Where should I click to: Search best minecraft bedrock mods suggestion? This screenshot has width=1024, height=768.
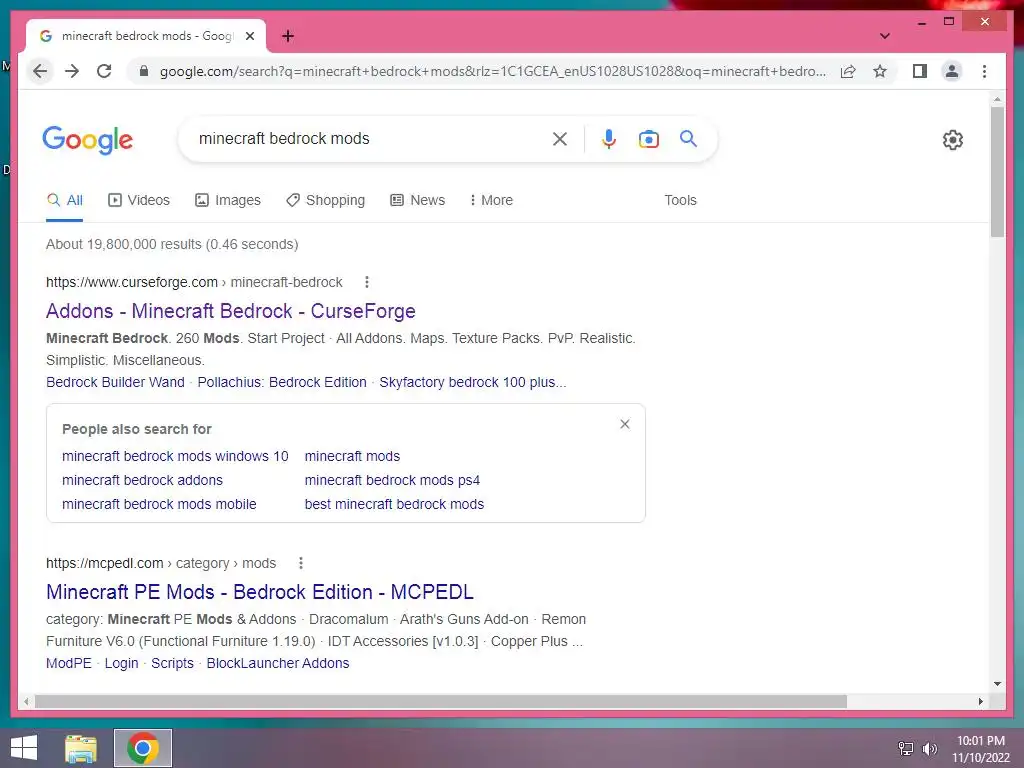[394, 504]
